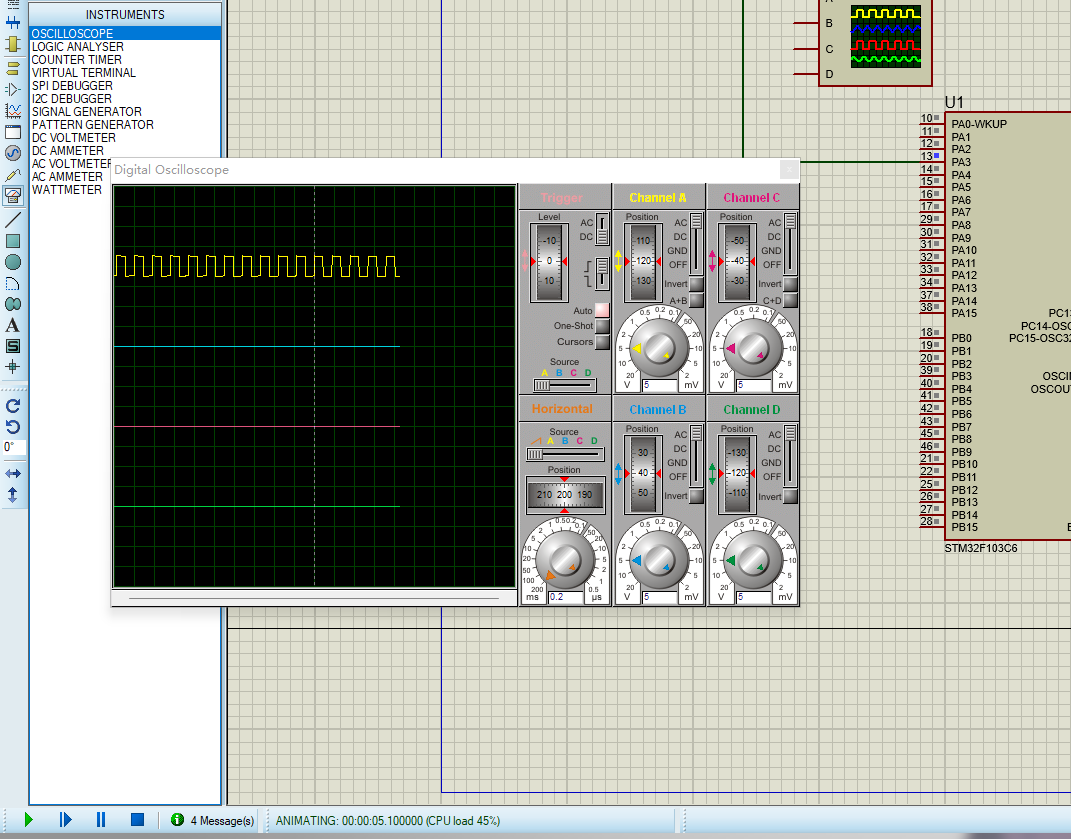Open the 4 Message(s) simulation log
Viewport: 1071px width, 839px height.
coord(213,821)
